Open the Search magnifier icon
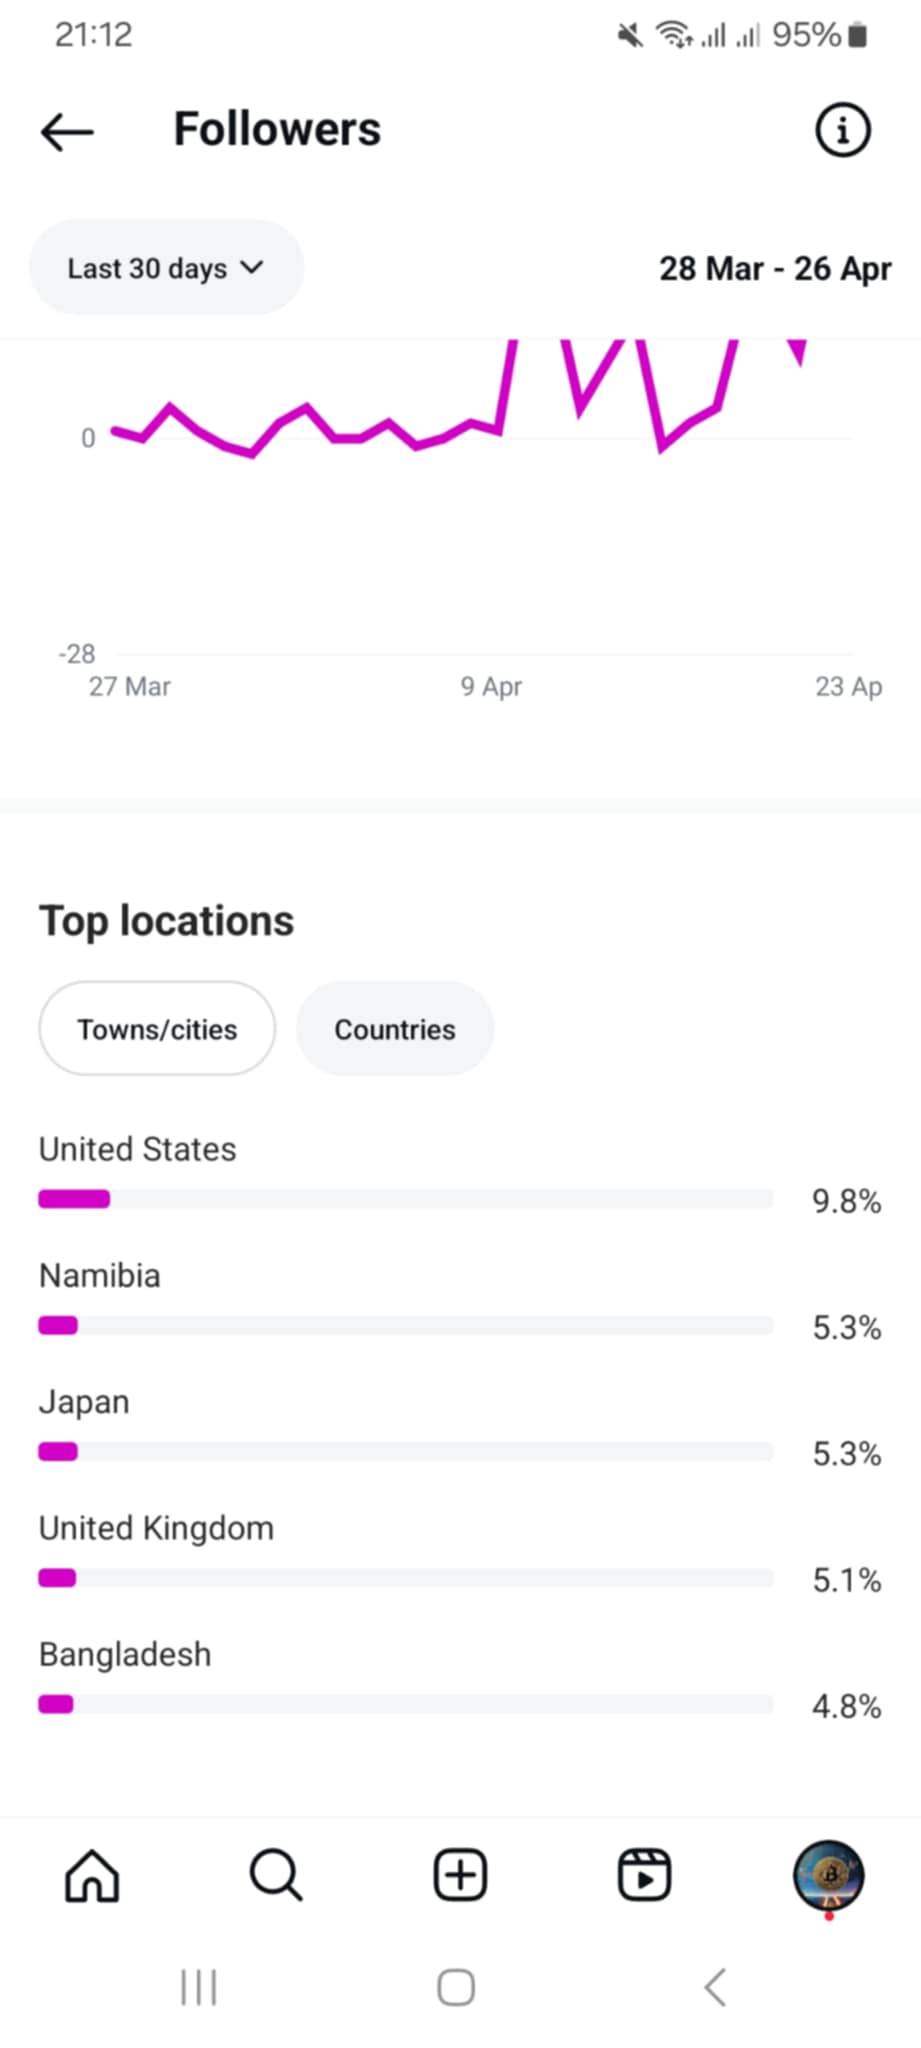 coord(276,1875)
